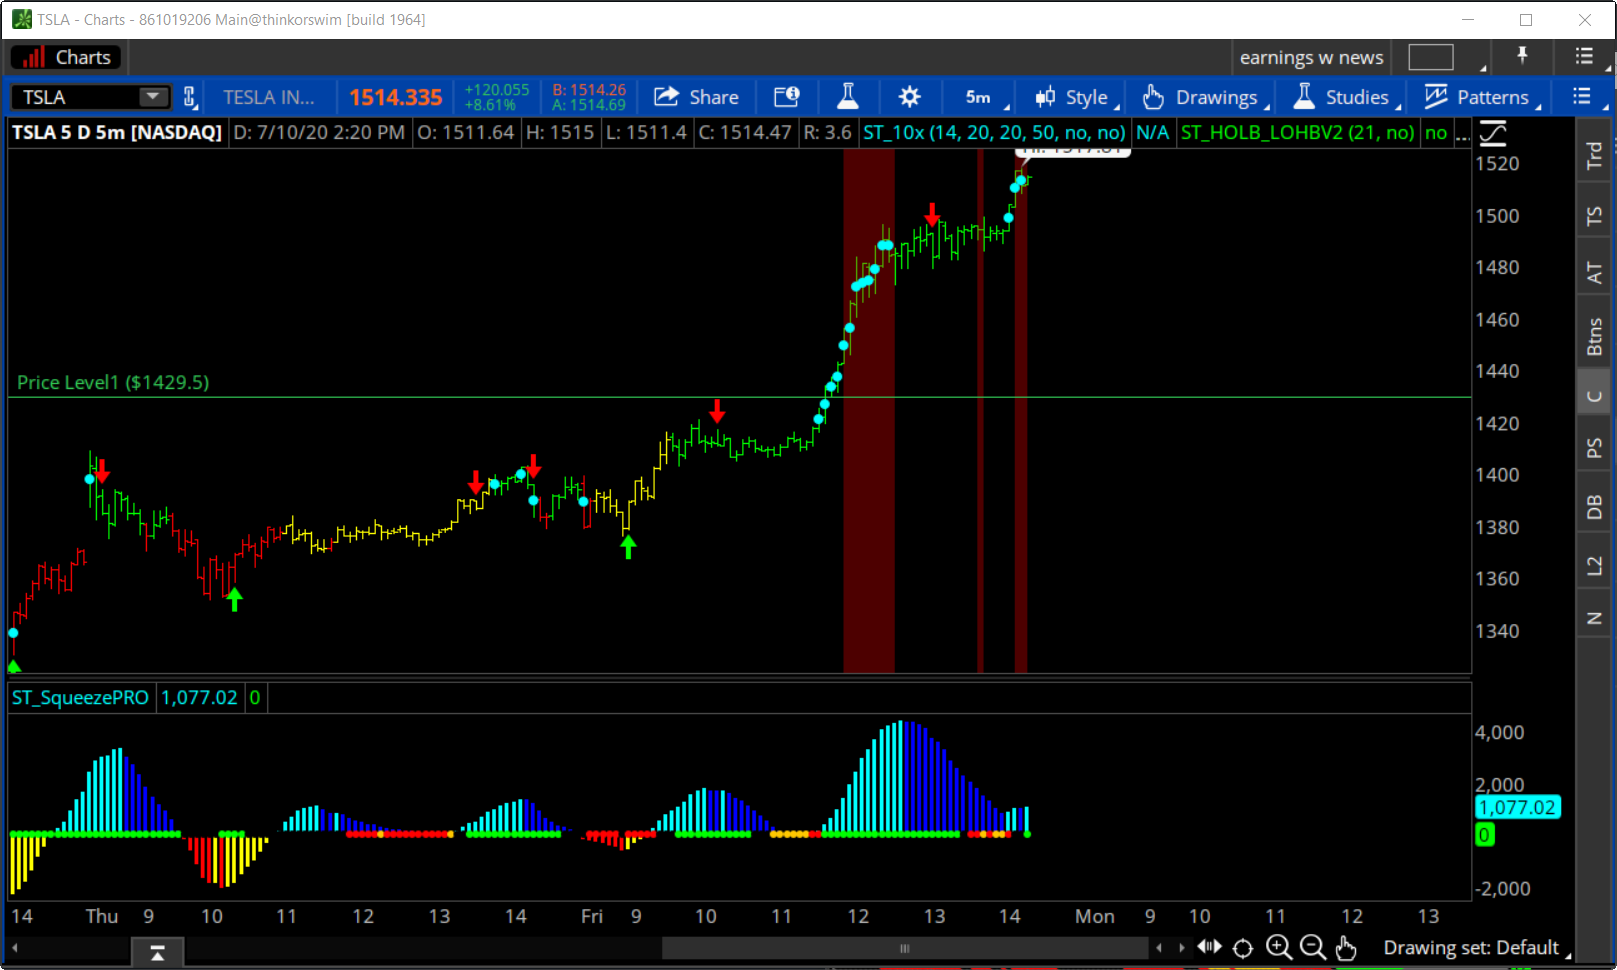Image resolution: width=1617 pixels, height=970 pixels.
Task: Click scroll right arrow near zoom tools
Action: 1181,947
